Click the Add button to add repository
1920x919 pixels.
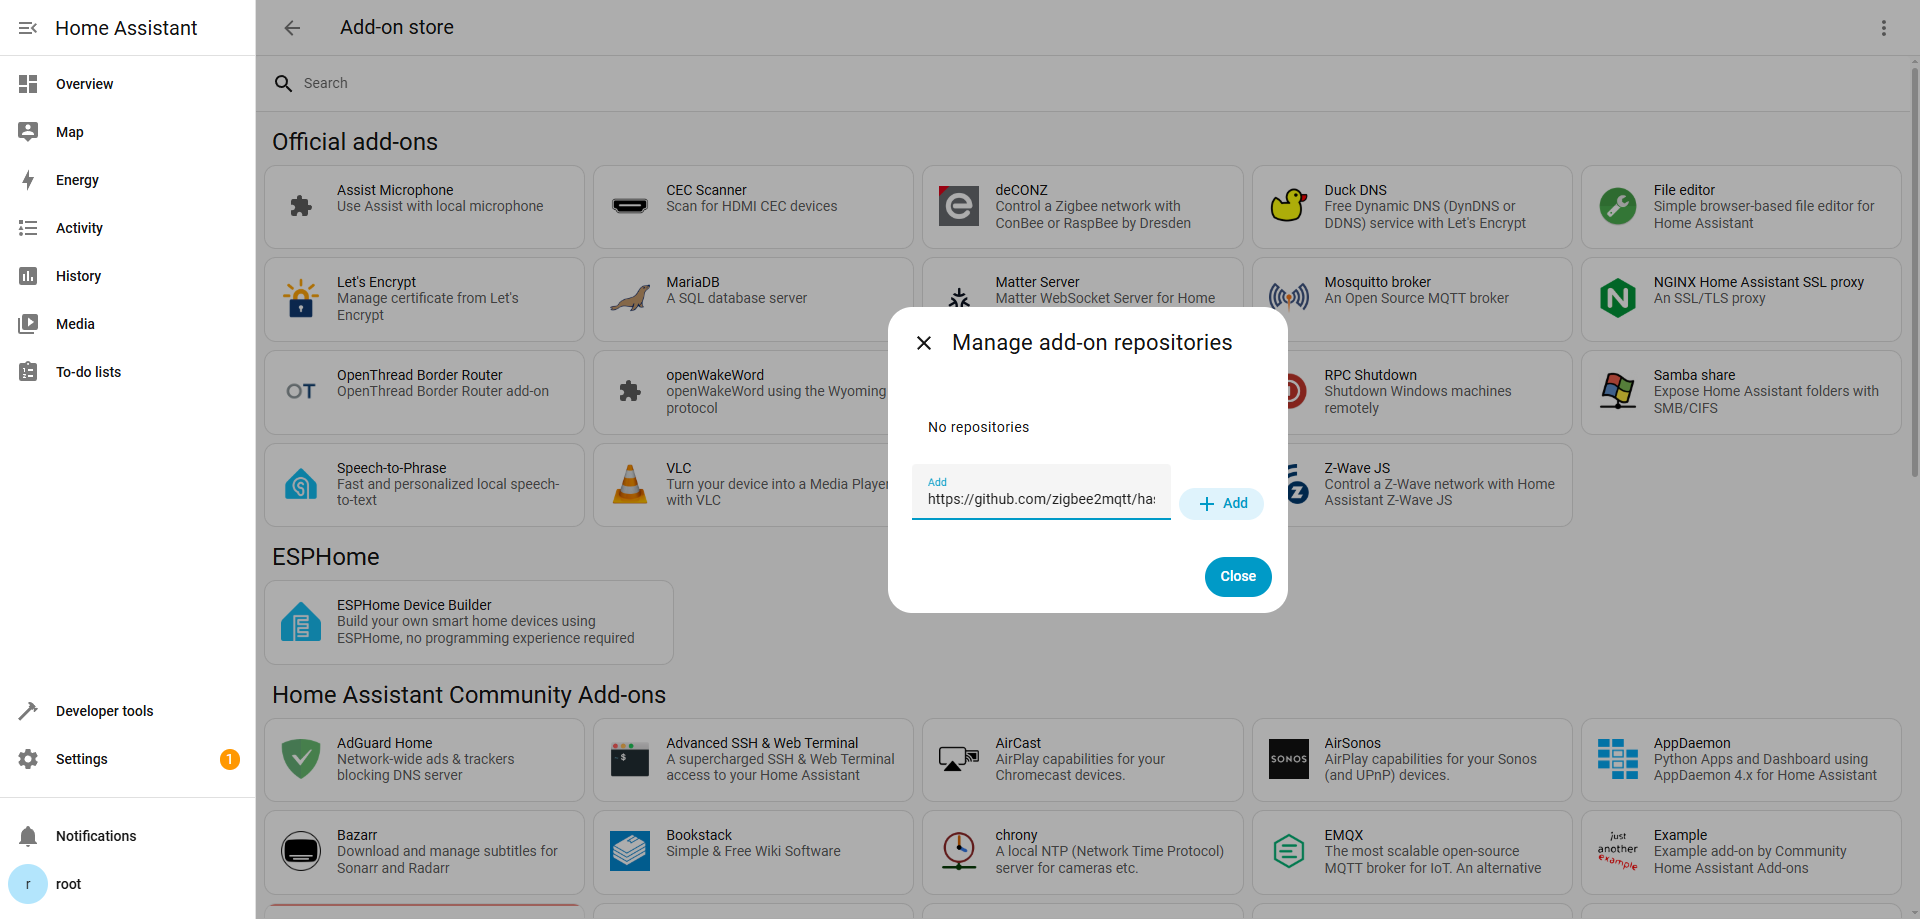coord(1222,504)
